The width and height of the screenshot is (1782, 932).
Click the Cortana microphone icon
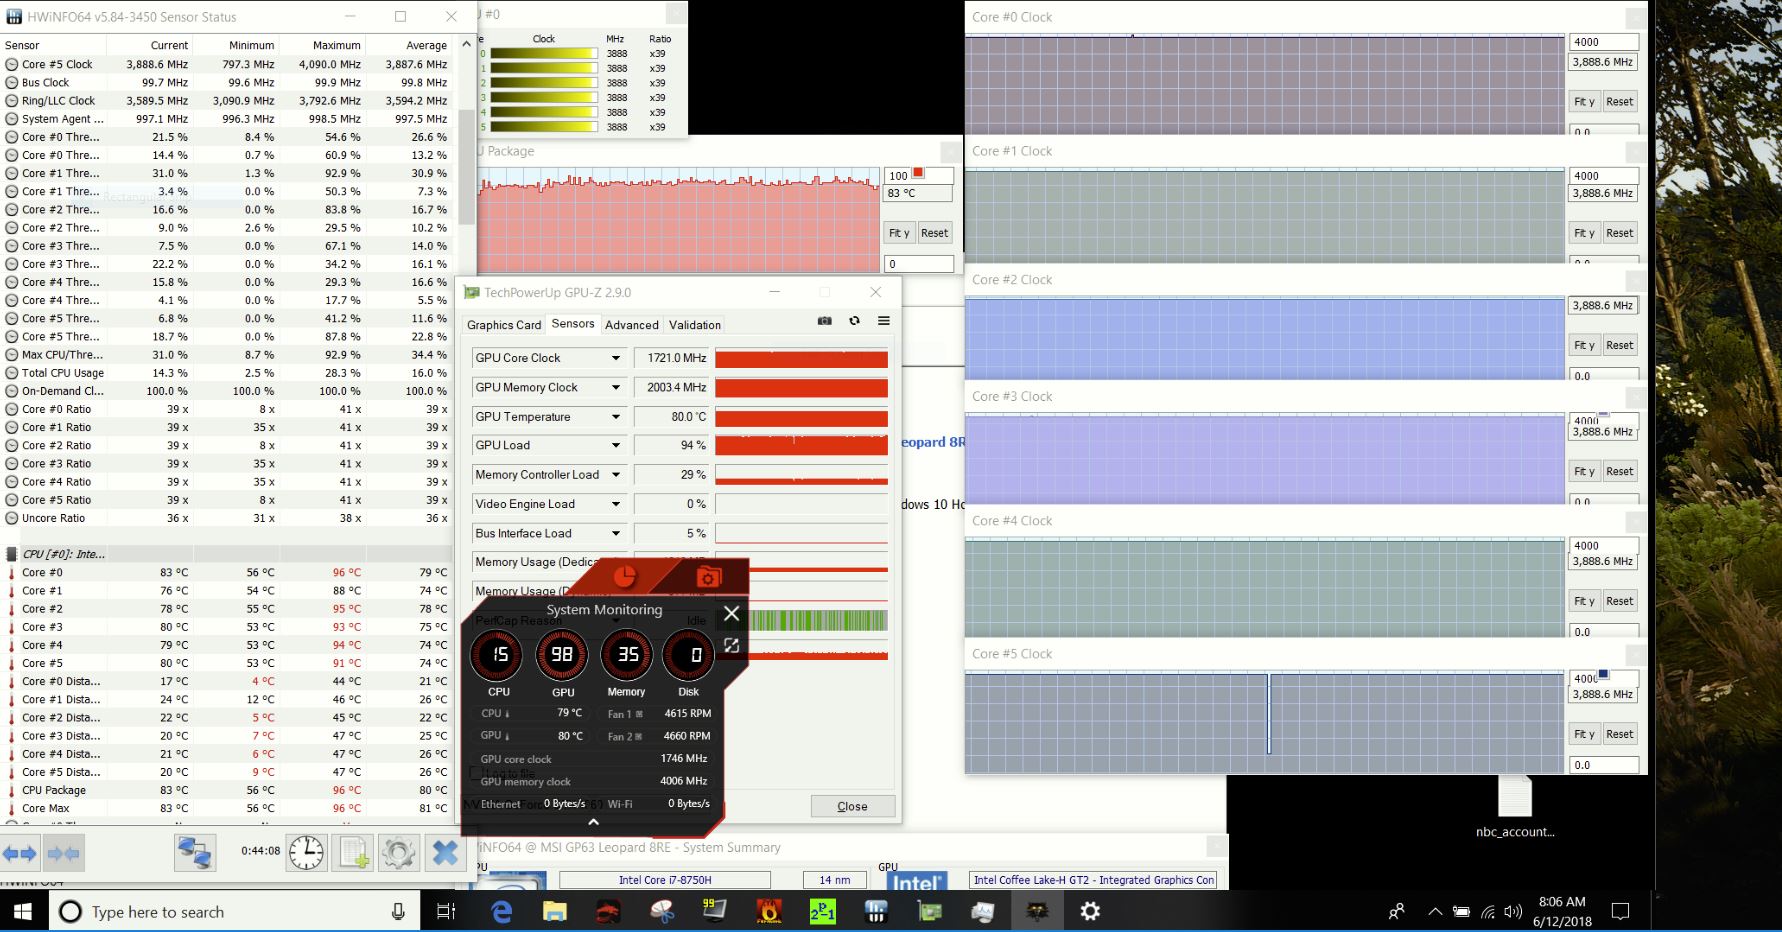click(x=398, y=911)
